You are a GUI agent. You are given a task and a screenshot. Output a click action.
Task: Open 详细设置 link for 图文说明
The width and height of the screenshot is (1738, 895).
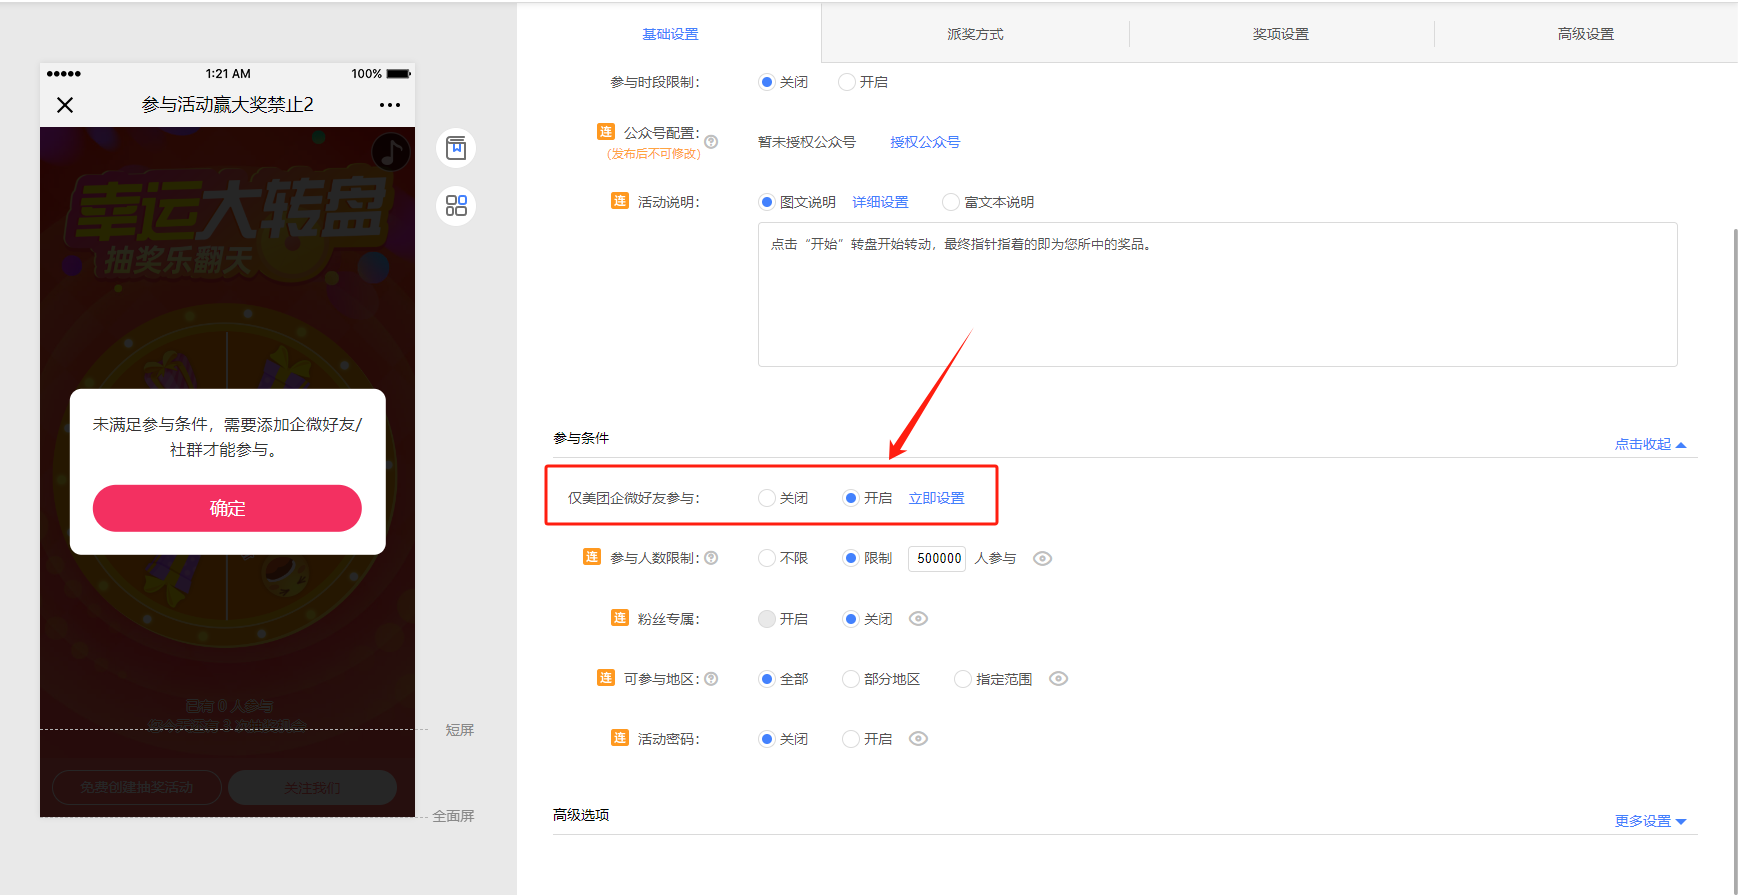880,202
